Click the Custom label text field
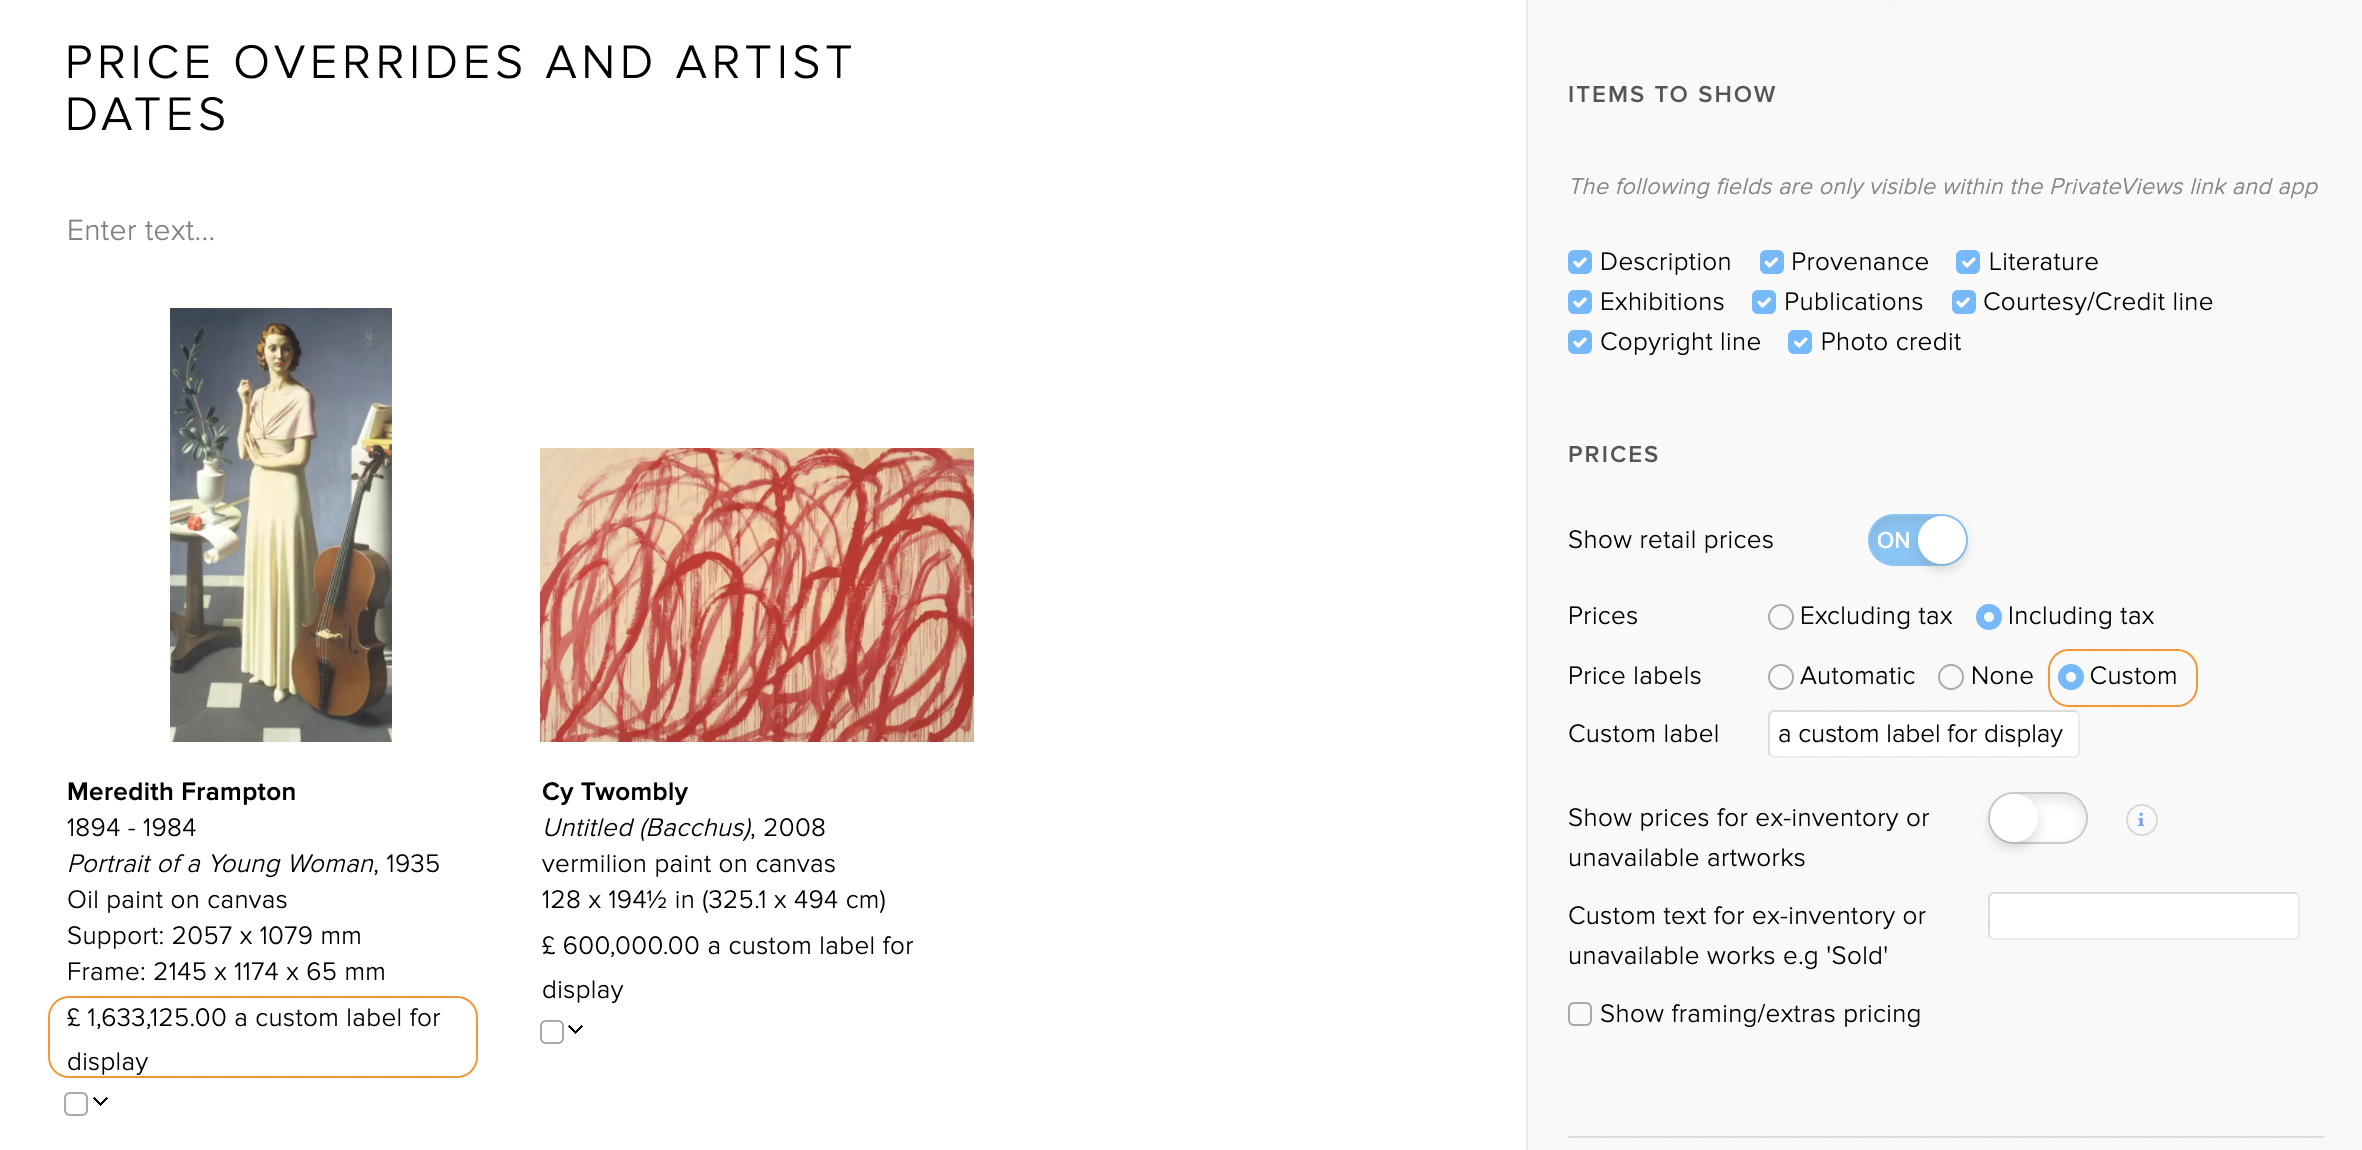Viewport: 2362px width, 1150px height. coord(1923,734)
